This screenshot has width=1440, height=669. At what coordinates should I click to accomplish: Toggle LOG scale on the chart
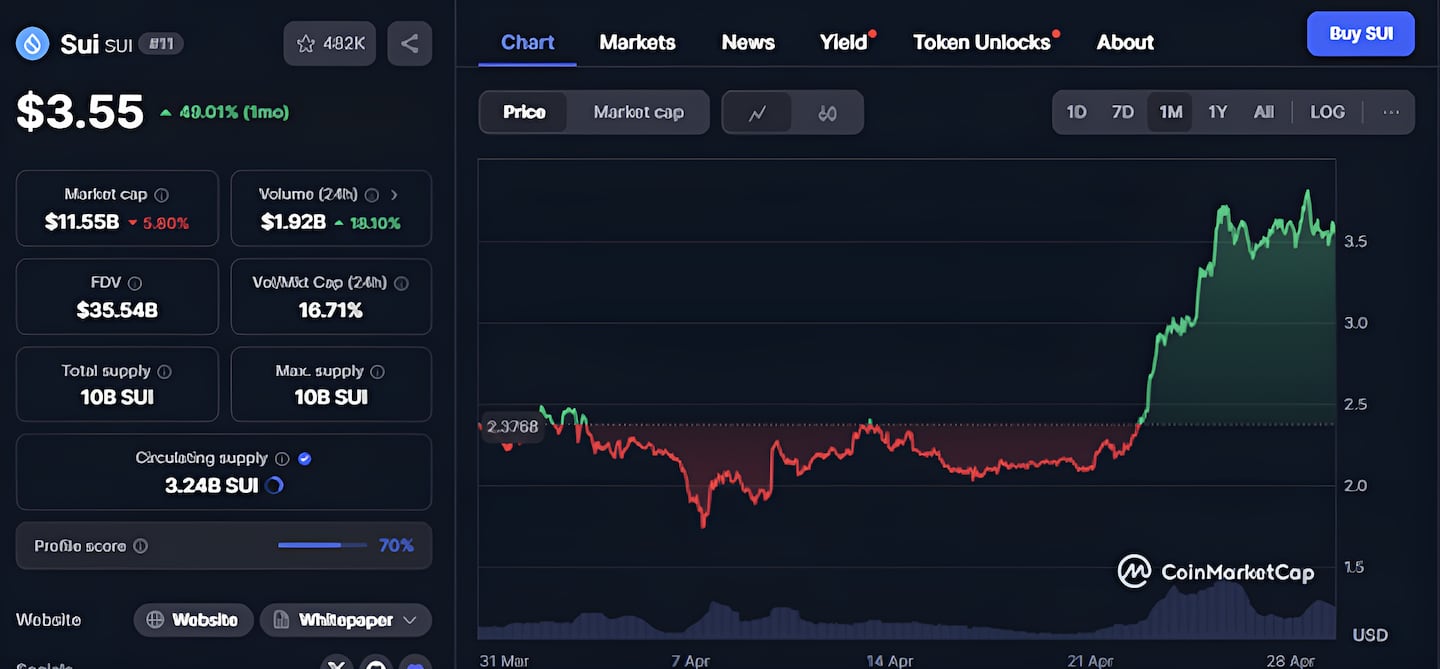(x=1327, y=112)
